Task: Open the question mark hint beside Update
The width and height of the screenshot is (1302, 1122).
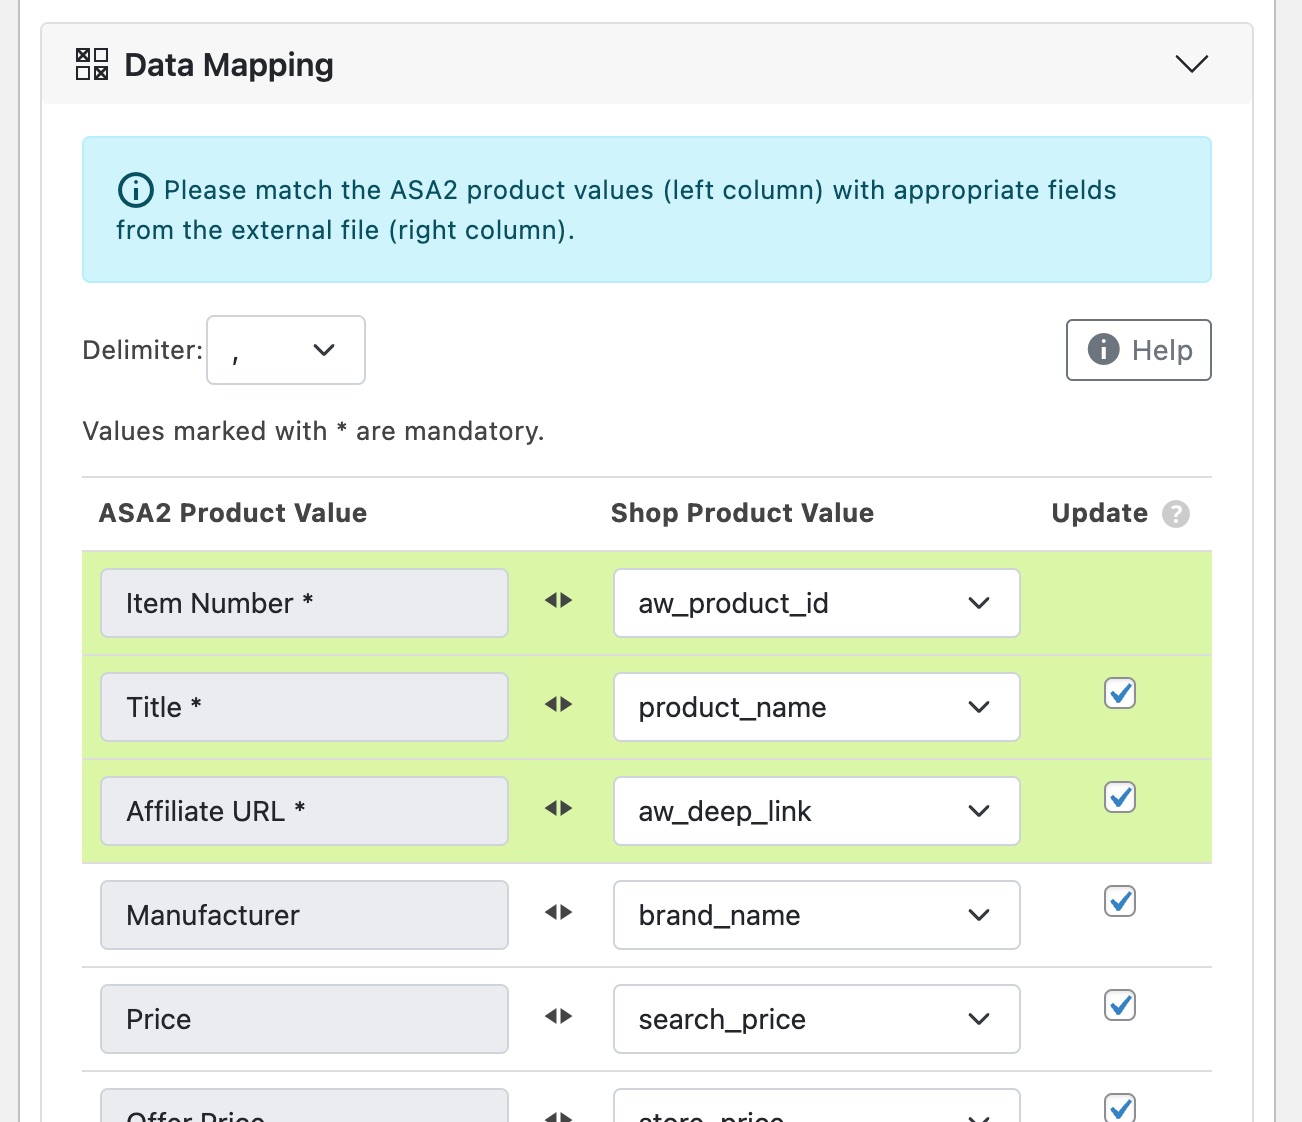Action: coord(1176,514)
